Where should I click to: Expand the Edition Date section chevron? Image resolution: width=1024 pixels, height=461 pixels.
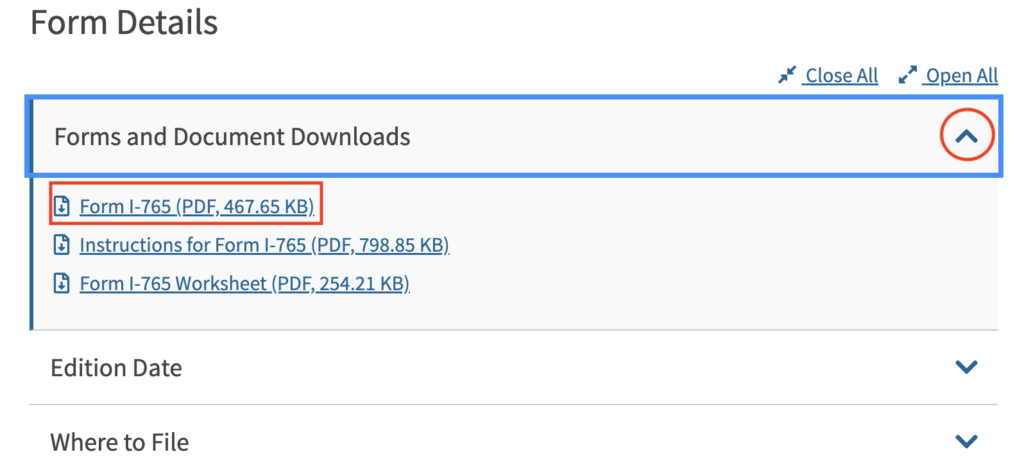point(966,367)
